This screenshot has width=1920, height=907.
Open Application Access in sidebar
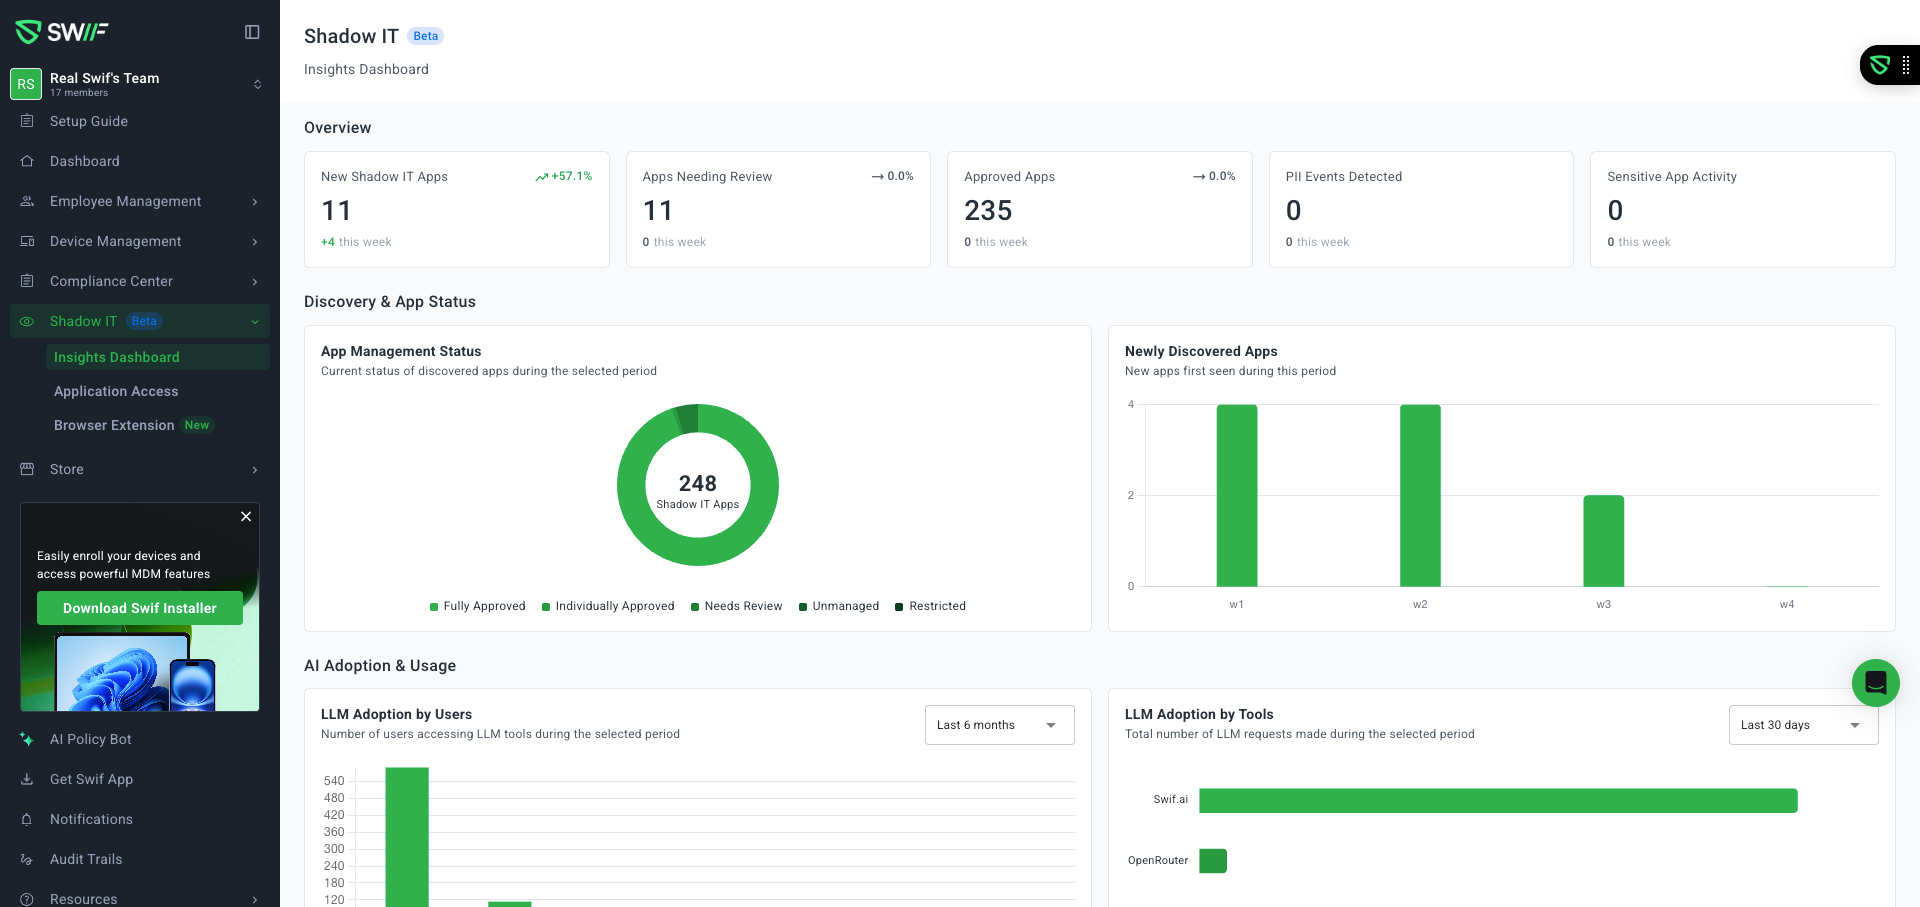116,391
